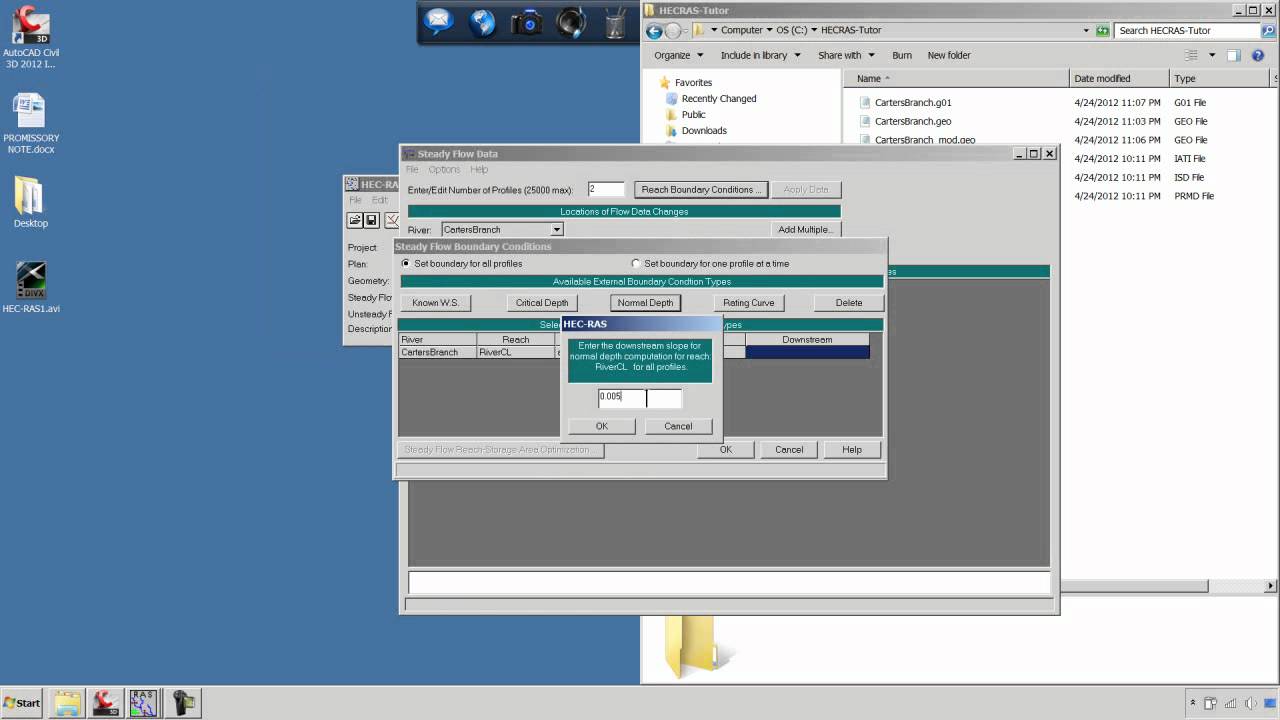Screen dimensions: 1280x720
Task: Click the Rating Curve button
Action: (749, 303)
